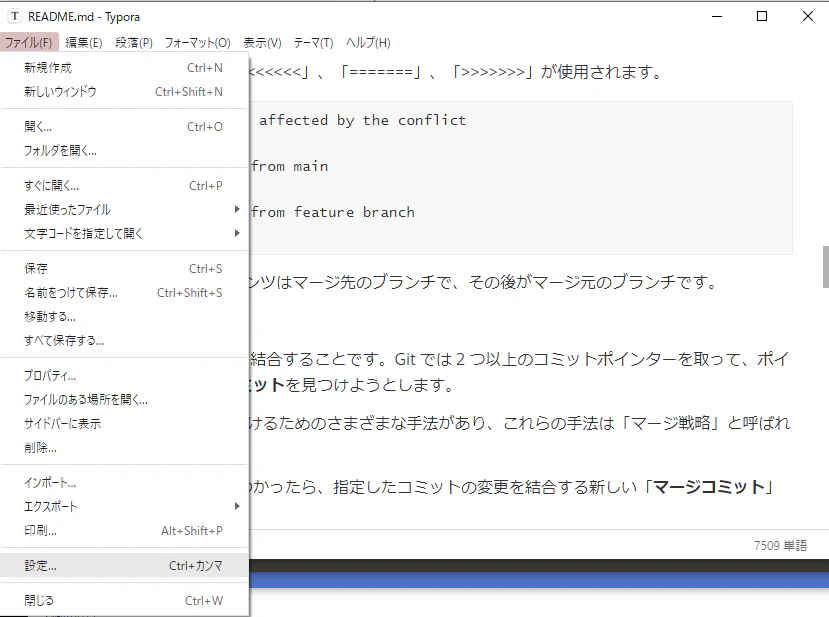Choose 名前をつけて保存... entry

point(124,292)
